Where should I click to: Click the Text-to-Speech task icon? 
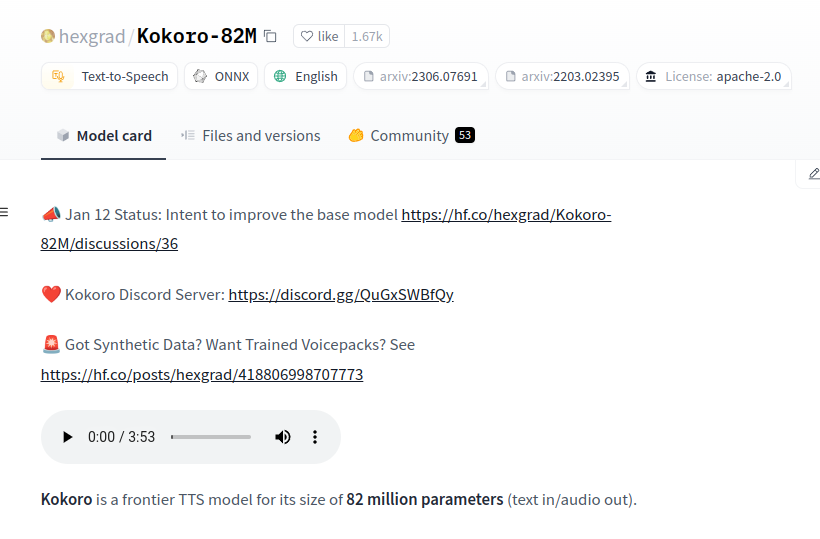click(x=59, y=76)
